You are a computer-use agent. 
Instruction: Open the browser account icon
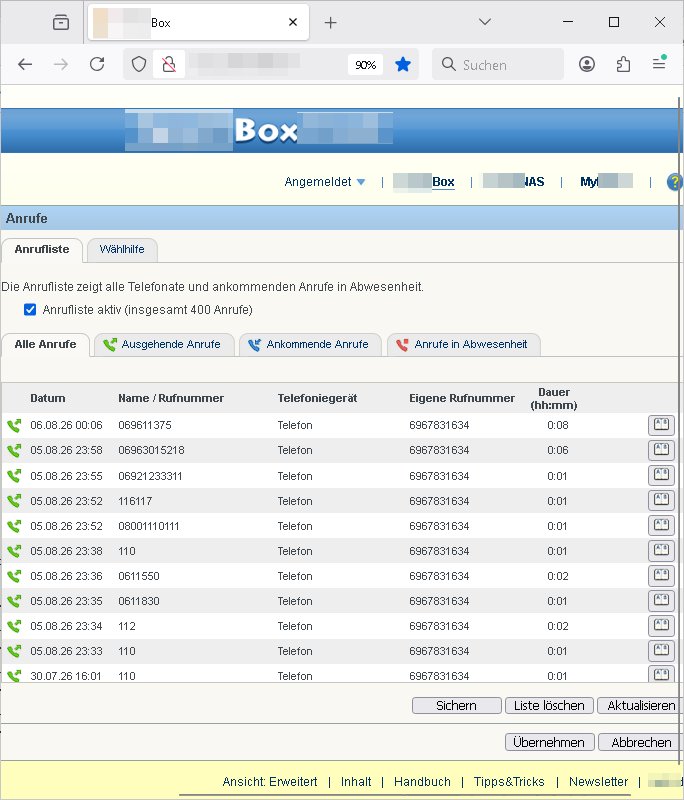coord(587,64)
